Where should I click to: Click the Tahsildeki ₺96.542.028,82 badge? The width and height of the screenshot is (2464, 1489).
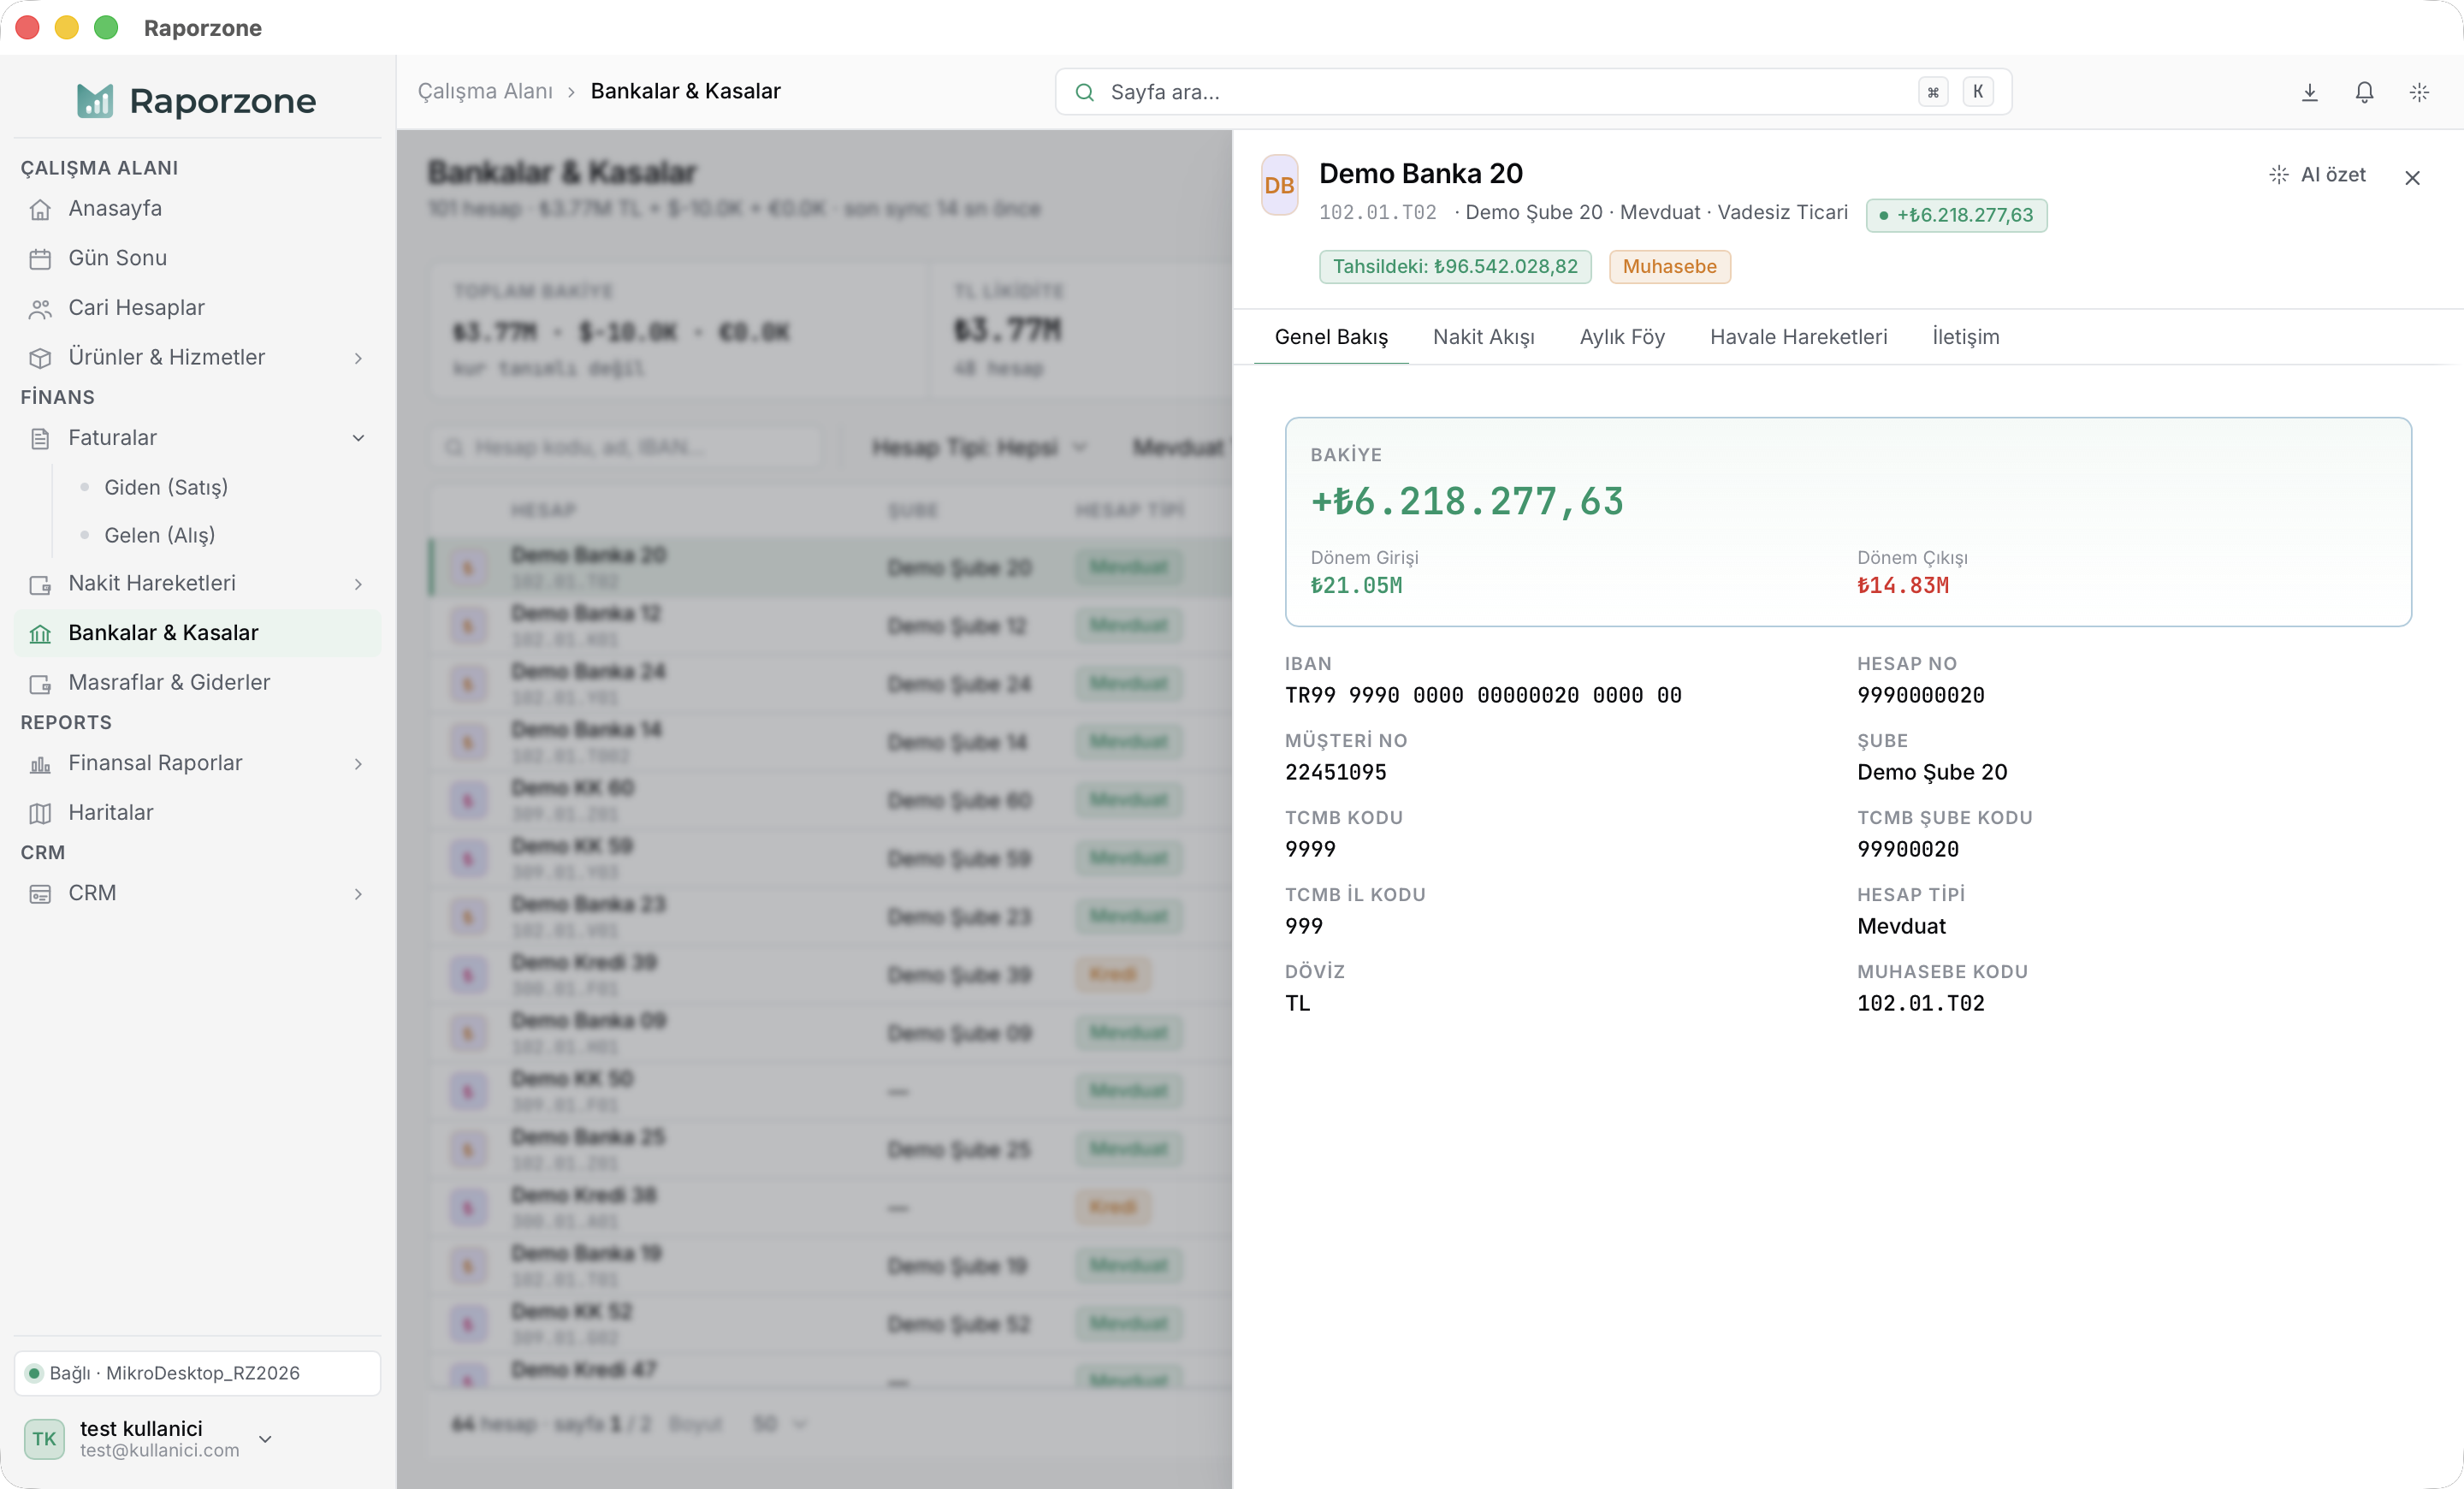(1455, 267)
